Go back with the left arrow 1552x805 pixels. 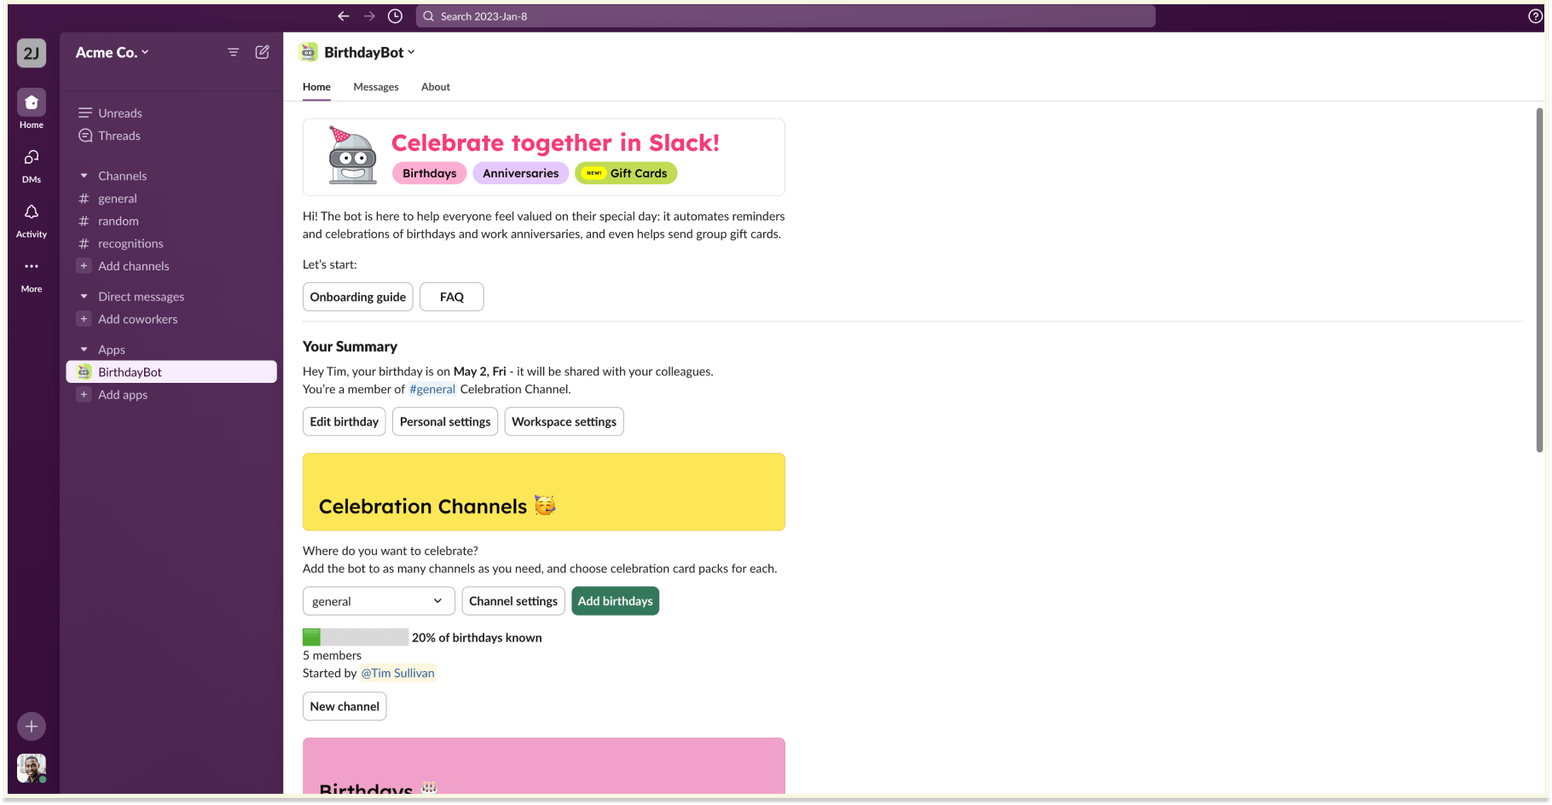pyautogui.click(x=343, y=16)
